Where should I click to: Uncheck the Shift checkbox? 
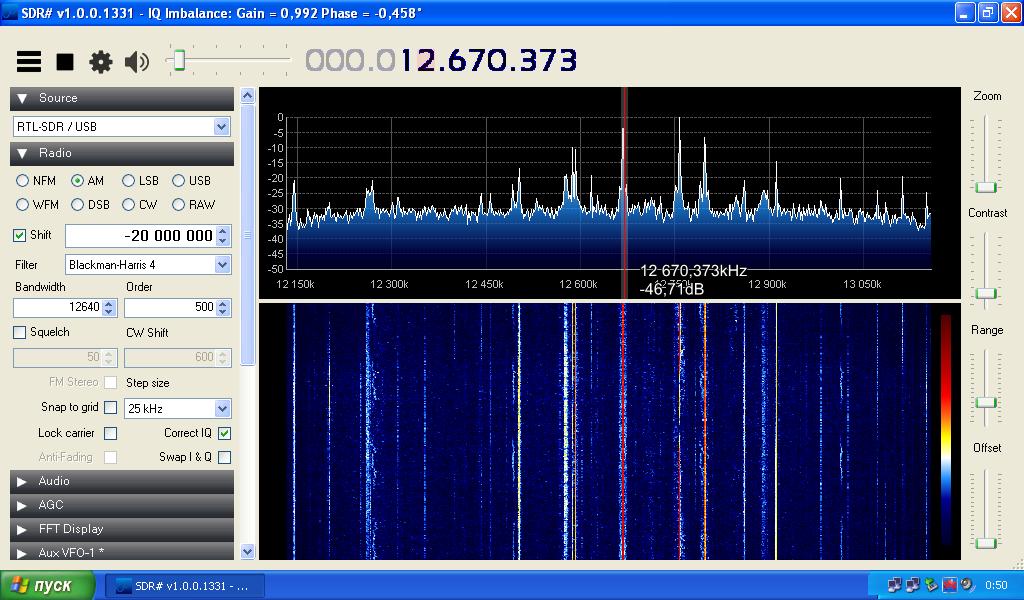[x=19, y=235]
